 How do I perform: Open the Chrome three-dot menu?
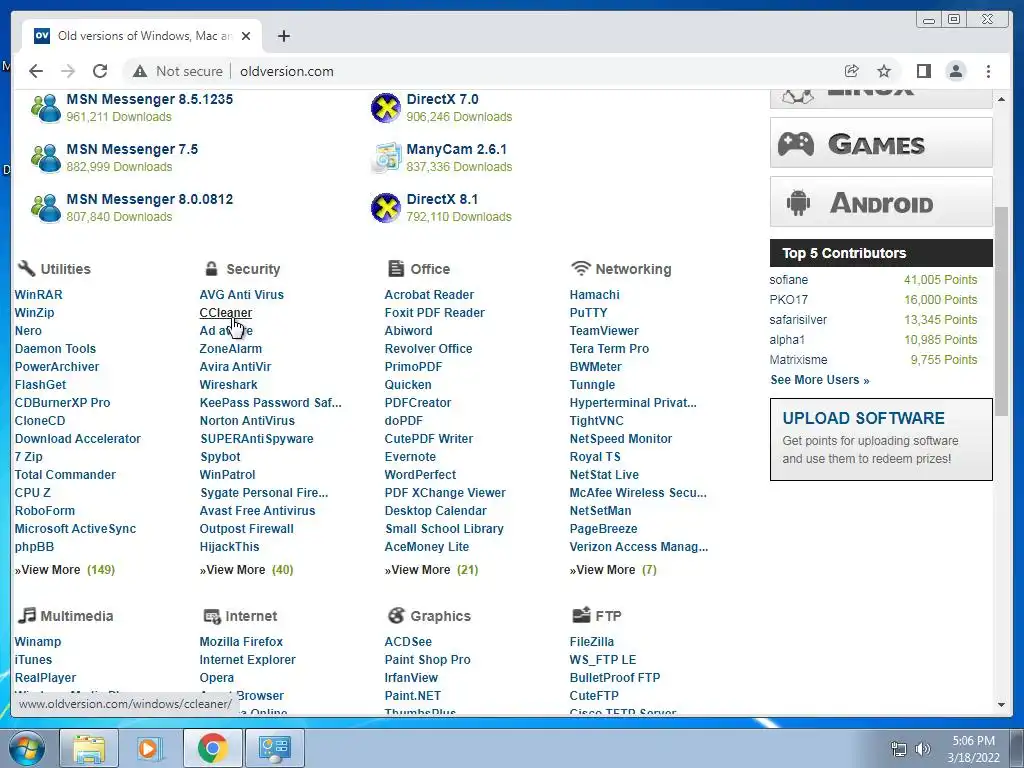point(988,71)
